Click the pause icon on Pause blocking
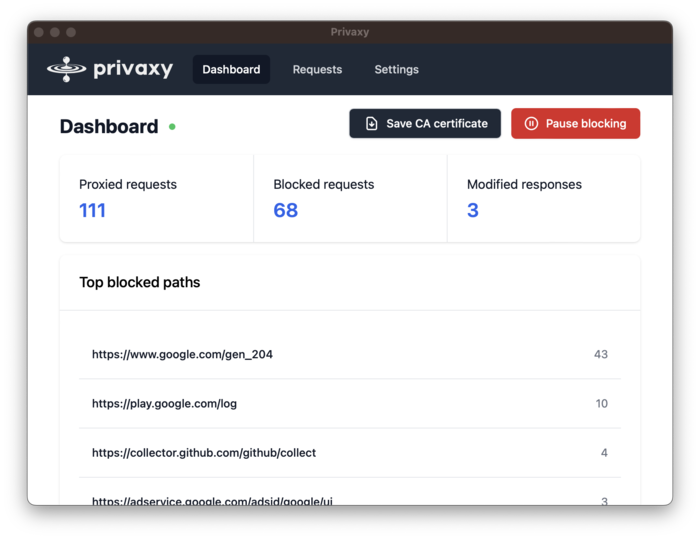 (531, 124)
